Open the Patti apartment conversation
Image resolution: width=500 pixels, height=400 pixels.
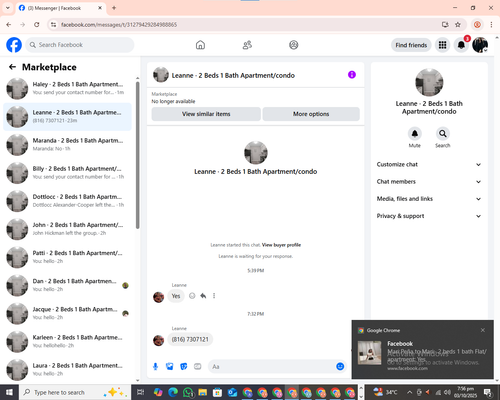tap(68, 257)
